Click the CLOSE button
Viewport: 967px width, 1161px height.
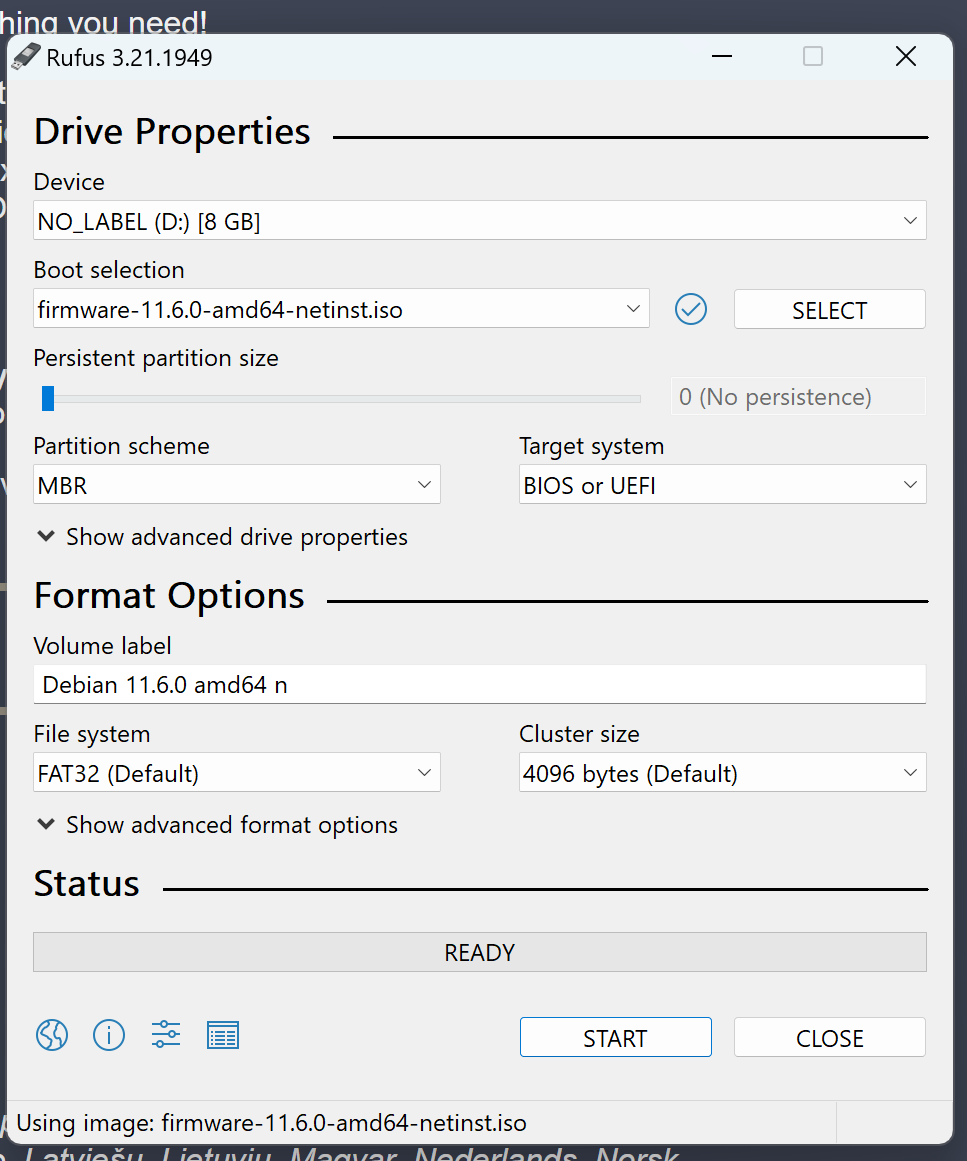(x=829, y=1038)
